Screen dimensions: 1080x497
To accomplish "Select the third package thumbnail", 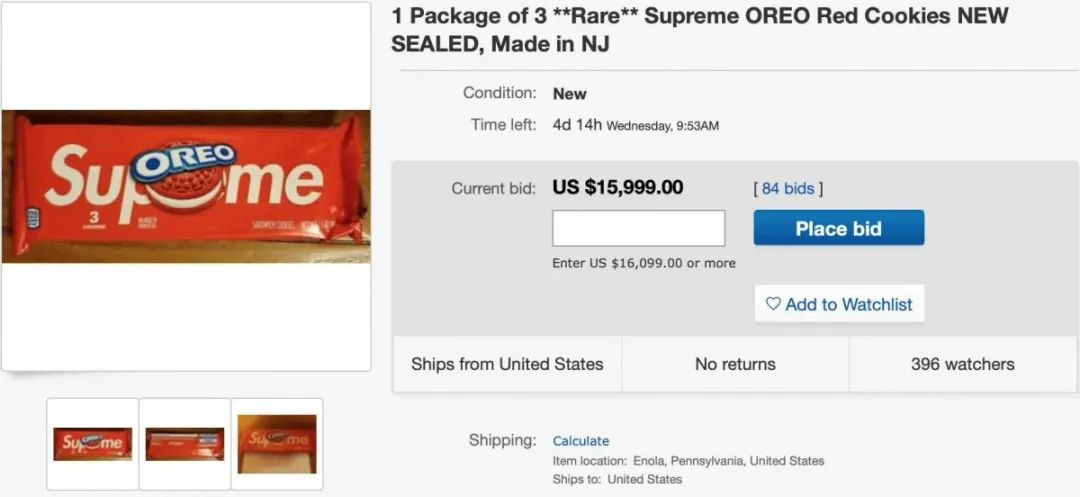I will point(277,443).
